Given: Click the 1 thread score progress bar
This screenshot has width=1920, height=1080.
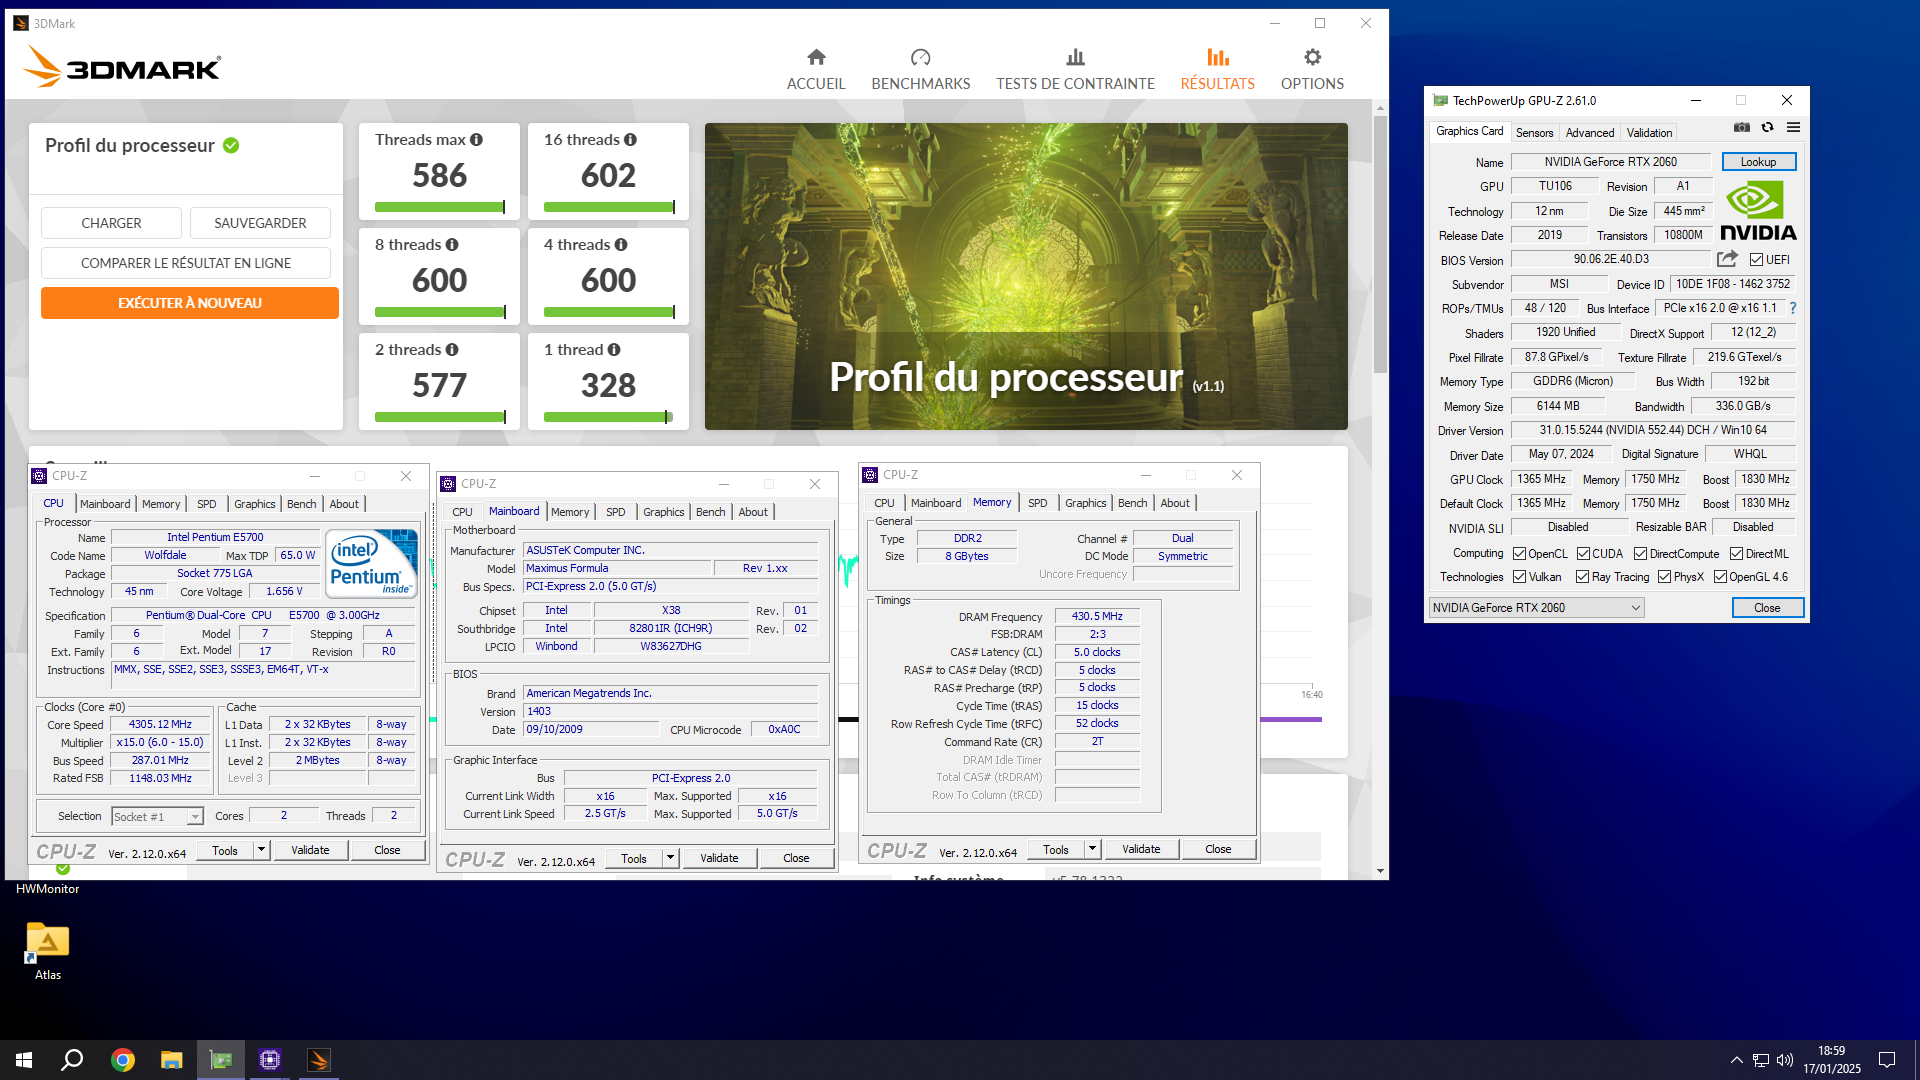Looking at the screenshot, I should click(x=608, y=417).
